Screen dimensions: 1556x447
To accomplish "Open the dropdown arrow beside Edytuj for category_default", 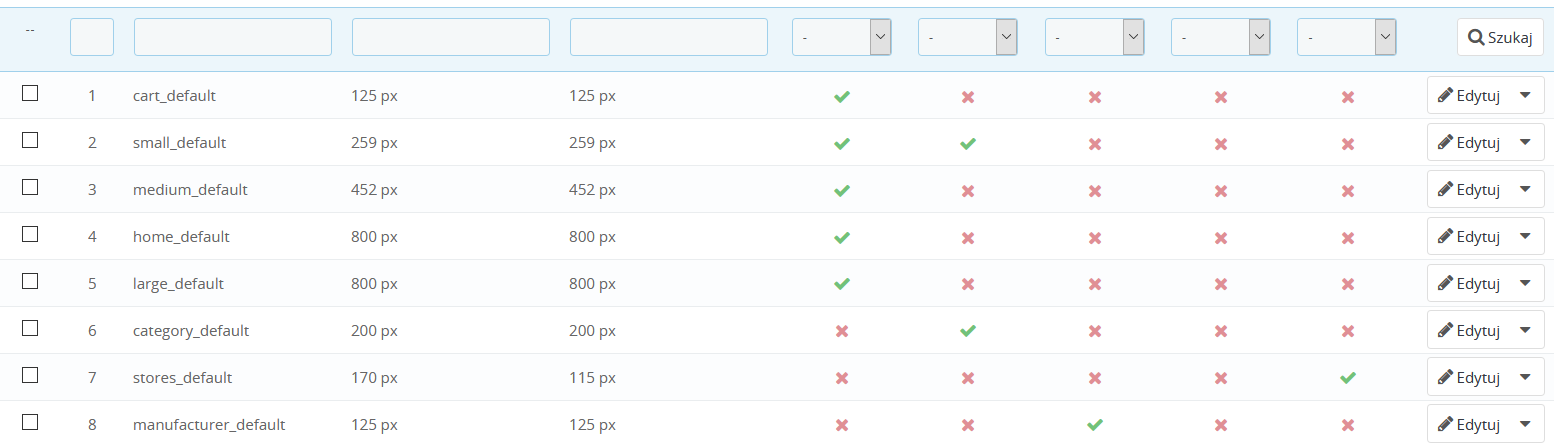I will coord(1525,331).
